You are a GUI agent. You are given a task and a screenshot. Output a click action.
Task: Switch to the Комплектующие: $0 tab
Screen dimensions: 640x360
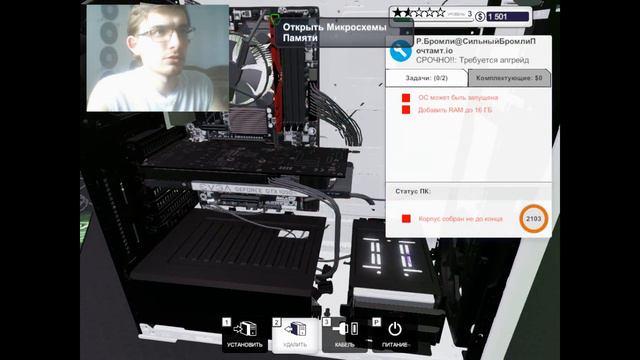509,78
